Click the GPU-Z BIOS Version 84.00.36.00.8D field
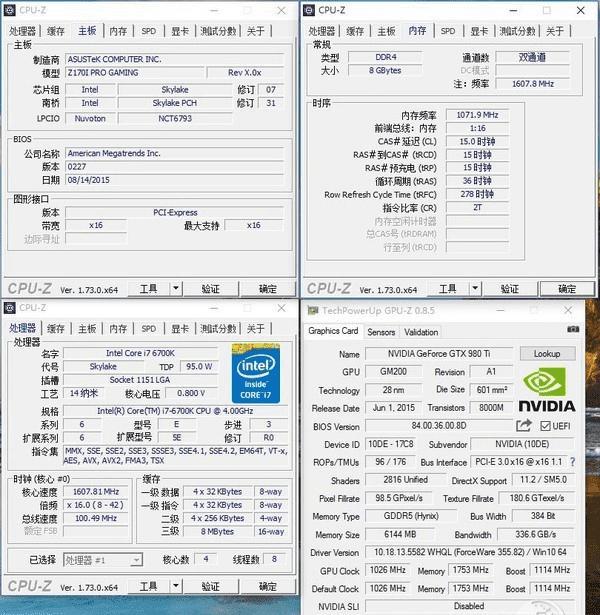The height and width of the screenshot is (615, 600). 439,426
